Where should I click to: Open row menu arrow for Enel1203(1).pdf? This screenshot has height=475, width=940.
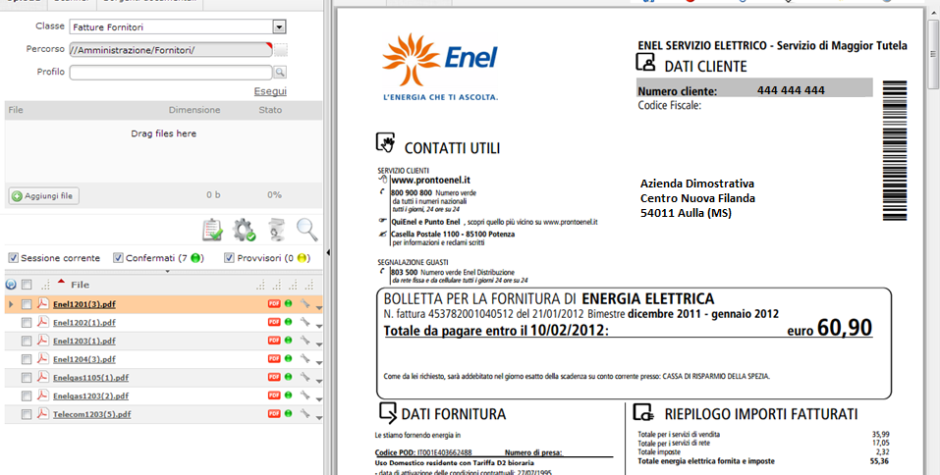point(319,344)
